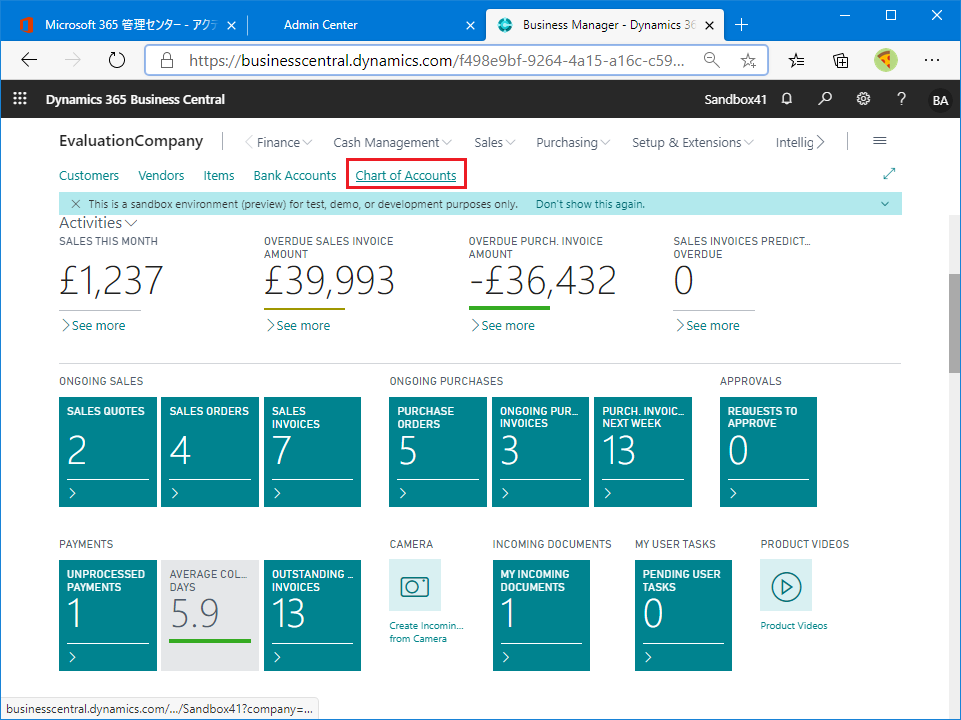Open the BA user account avatar
The width and height of the screenshot is (961, 720).
tap(940, 100)
